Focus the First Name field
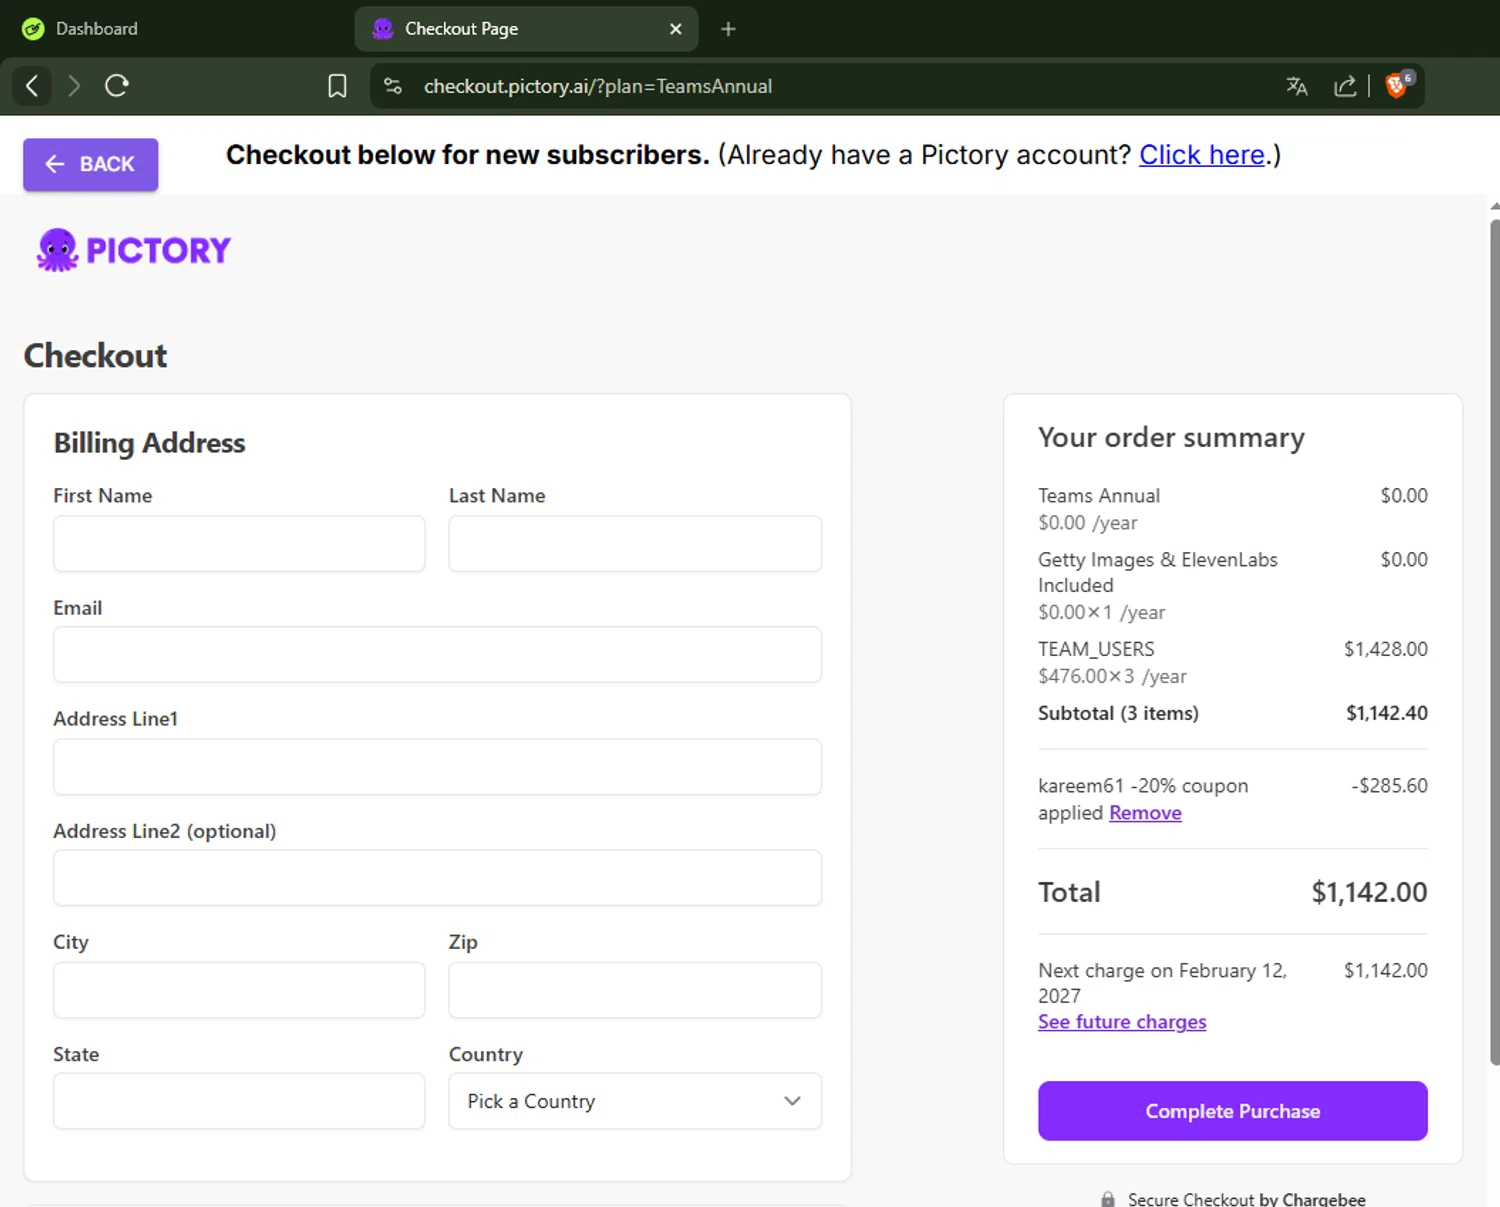 pos(239,544)
